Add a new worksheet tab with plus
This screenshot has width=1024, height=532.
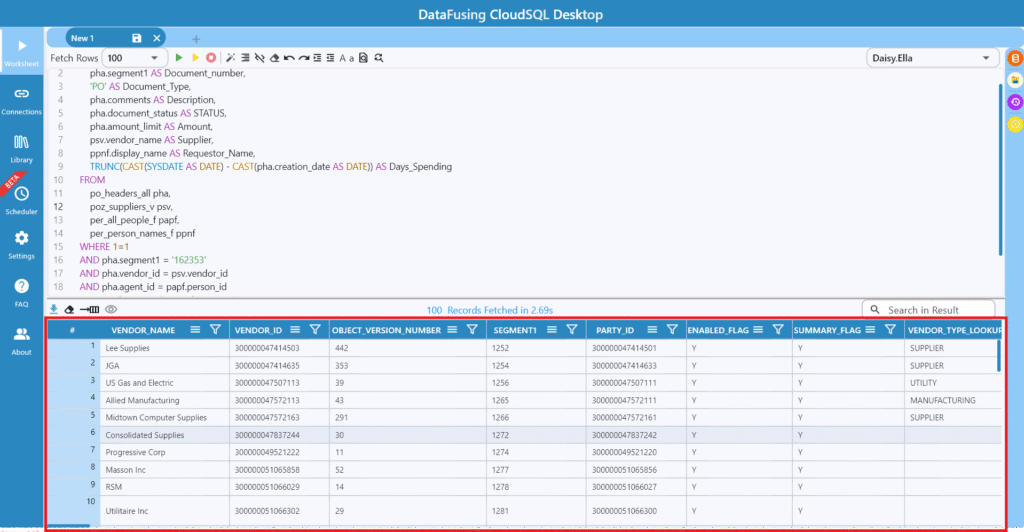click(196, 39)
